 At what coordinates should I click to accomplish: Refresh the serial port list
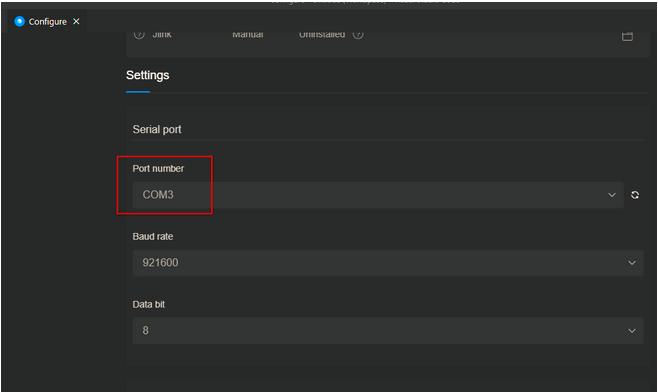635,195
